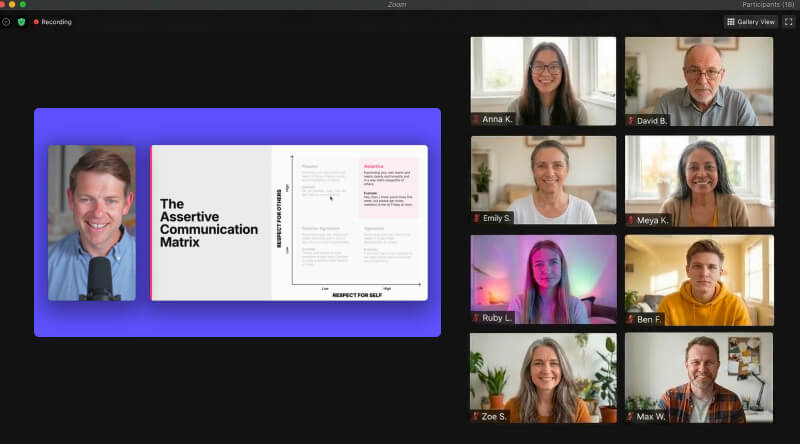Click Emily S.'s muted microphone icon
This screenshot has width=800, height=444.
[476, 218]
